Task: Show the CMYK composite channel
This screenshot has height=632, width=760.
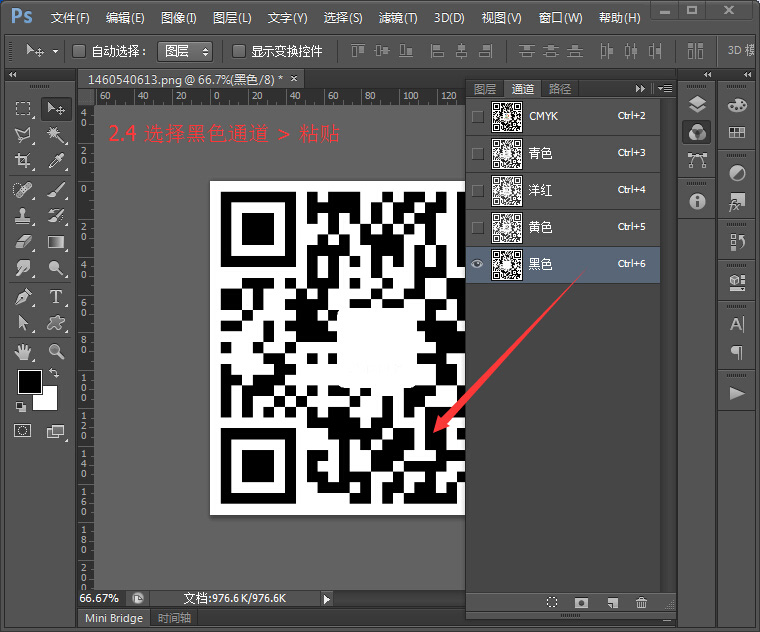Action: point(477,117)
